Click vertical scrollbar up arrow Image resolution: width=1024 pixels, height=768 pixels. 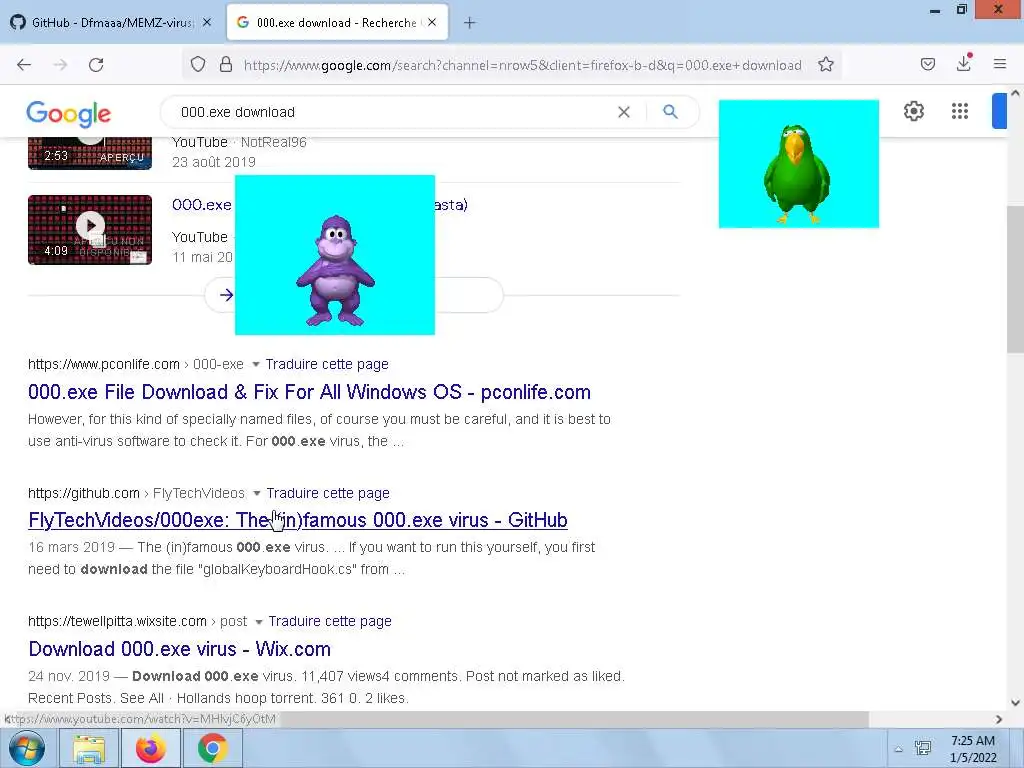1015,93
